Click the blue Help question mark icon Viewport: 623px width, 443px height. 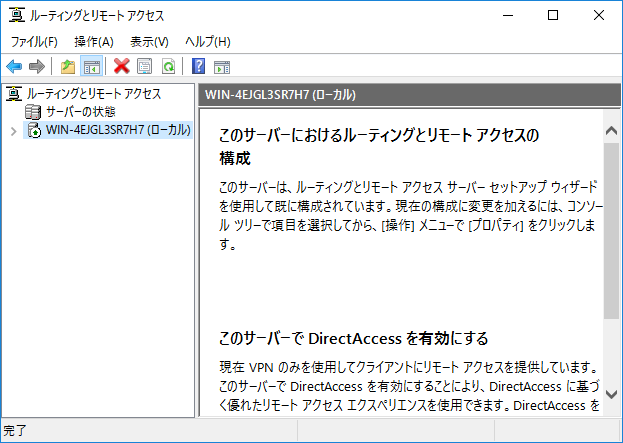click(x=198, y=66)
